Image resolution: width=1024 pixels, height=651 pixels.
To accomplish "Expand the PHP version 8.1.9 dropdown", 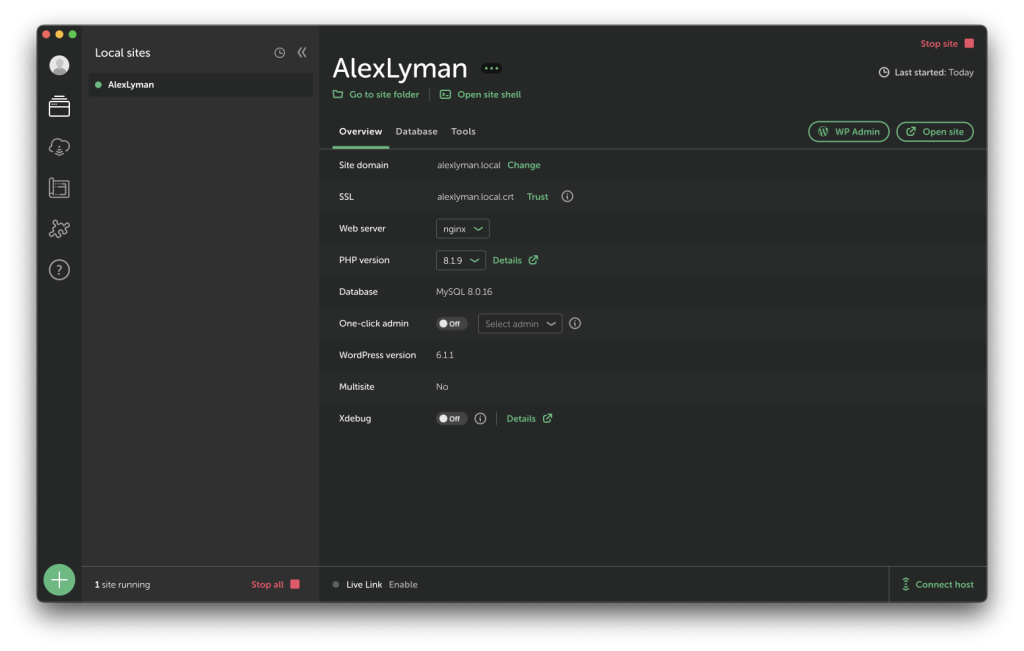I will pyautogui.click(x=461, y=260).
